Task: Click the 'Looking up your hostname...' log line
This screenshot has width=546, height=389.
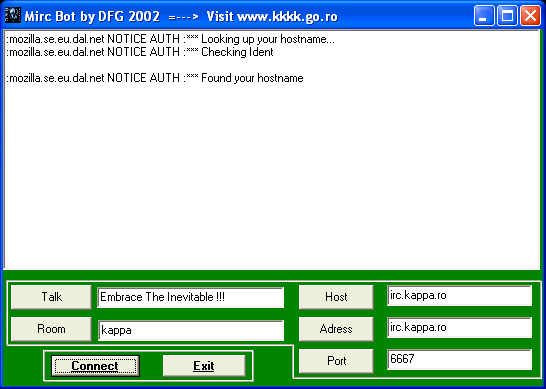Action: click(x=170, y=40)
